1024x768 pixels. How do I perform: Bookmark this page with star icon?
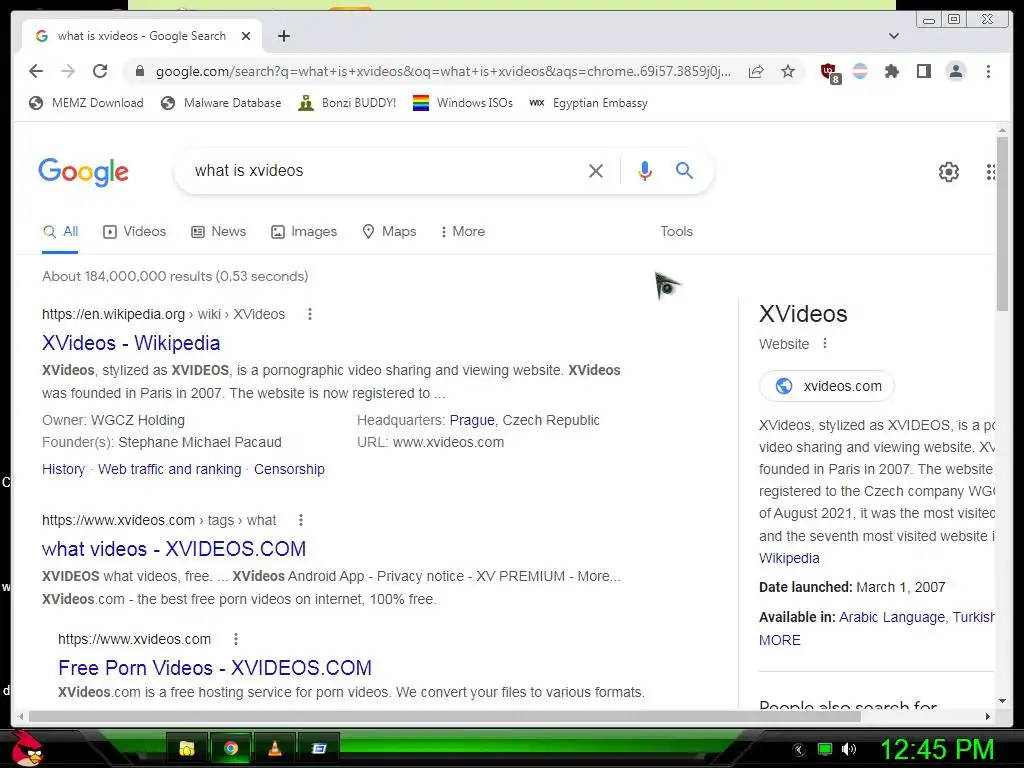coord(788,71)
